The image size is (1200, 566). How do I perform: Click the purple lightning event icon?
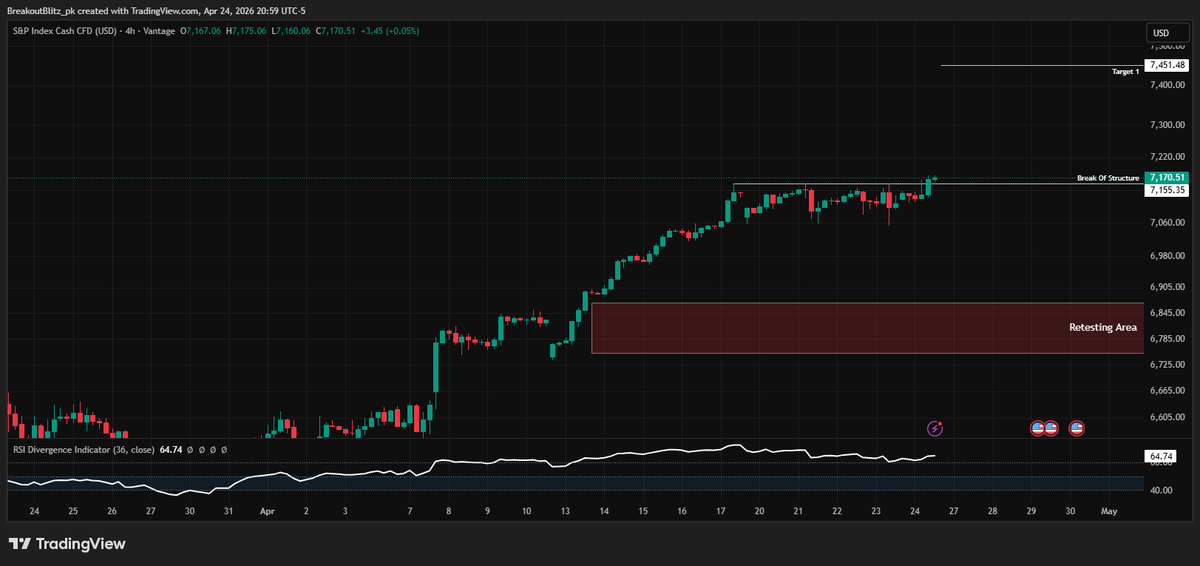935,428
